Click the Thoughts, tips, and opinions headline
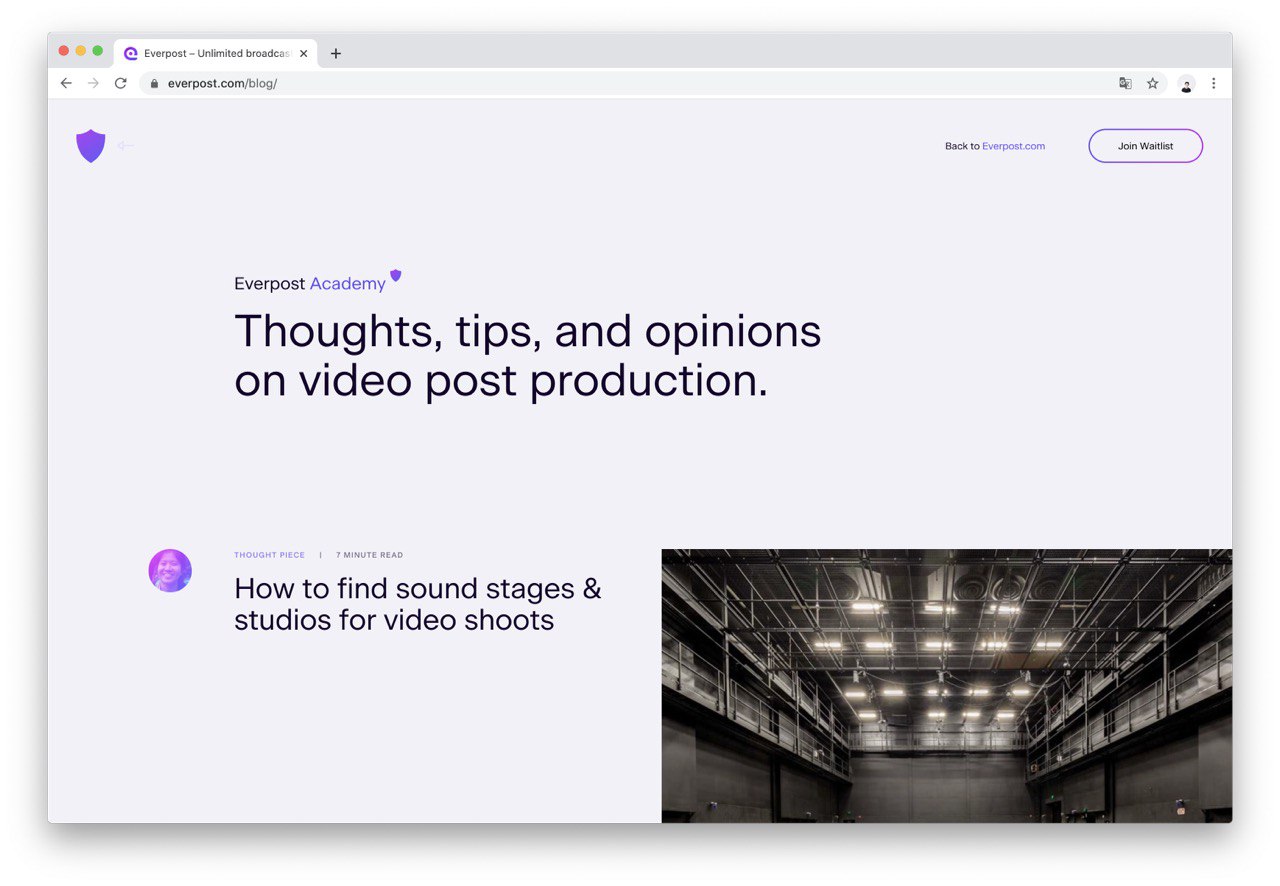This screenshot has width=1280, height=886. (527, 356)
